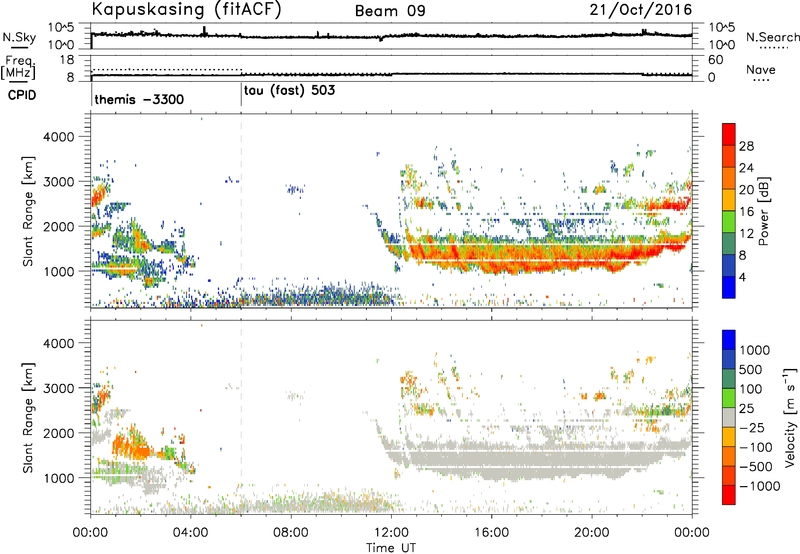Click the "04:00" time axis tick label
The height and width of the screenshot is (554, 800).
[191, 533]
